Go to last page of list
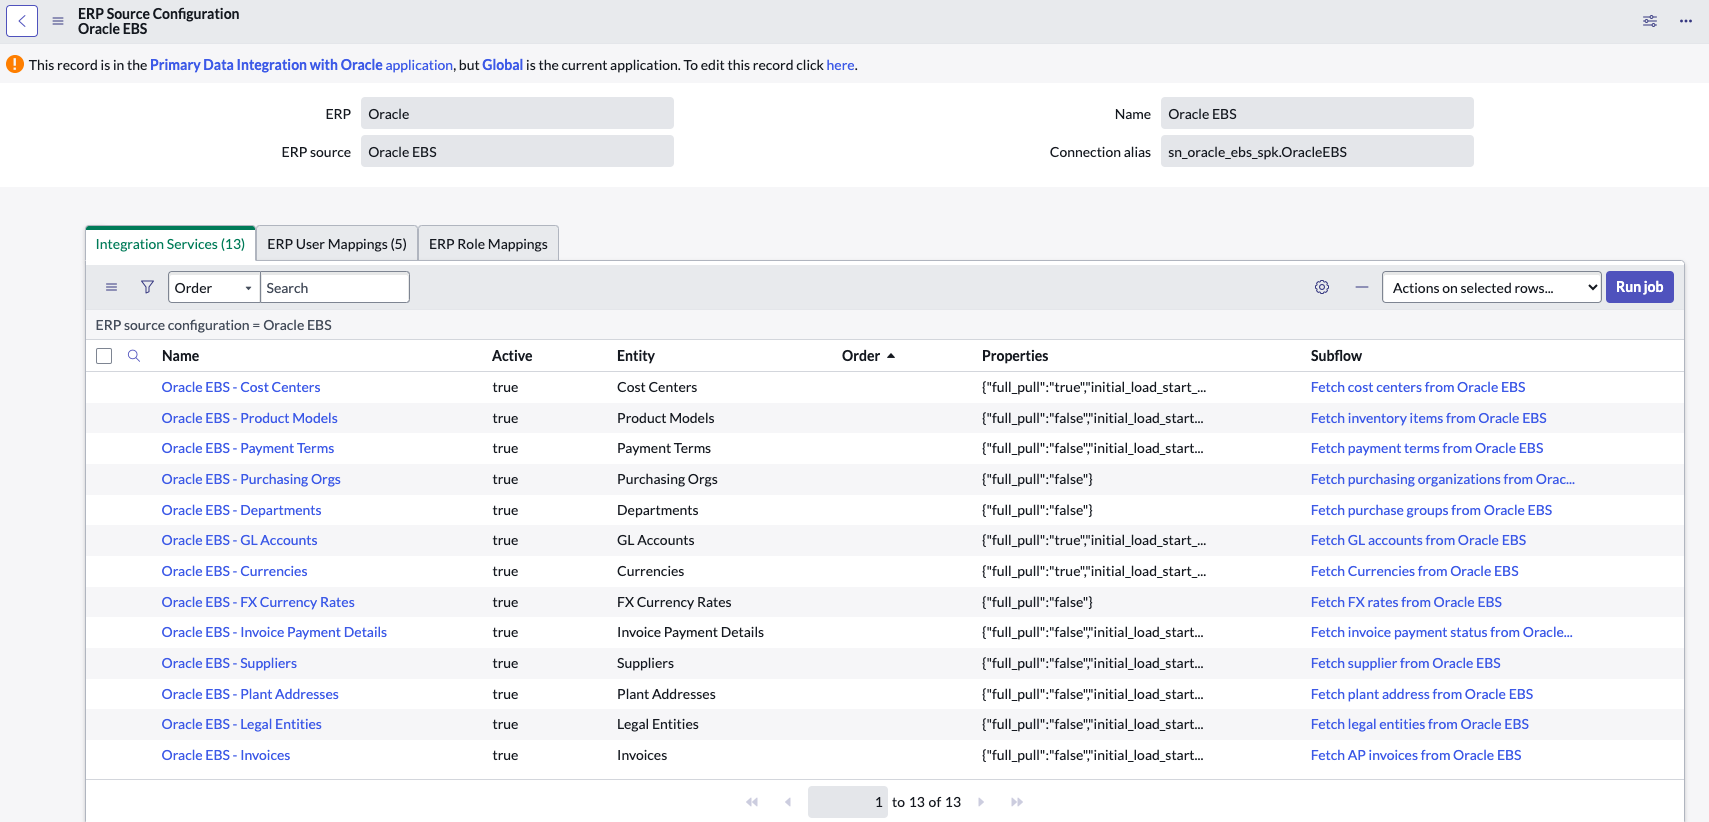The height and width of the screenshot is (822, 1709). pos(1017,802)
